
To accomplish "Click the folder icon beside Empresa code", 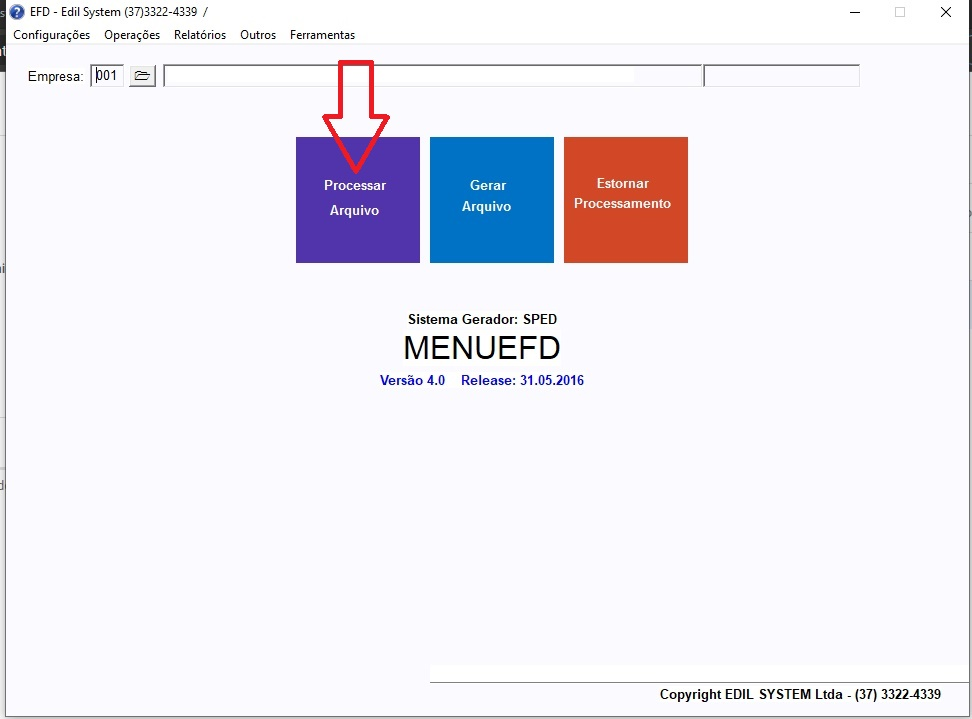I will [142, 76].
